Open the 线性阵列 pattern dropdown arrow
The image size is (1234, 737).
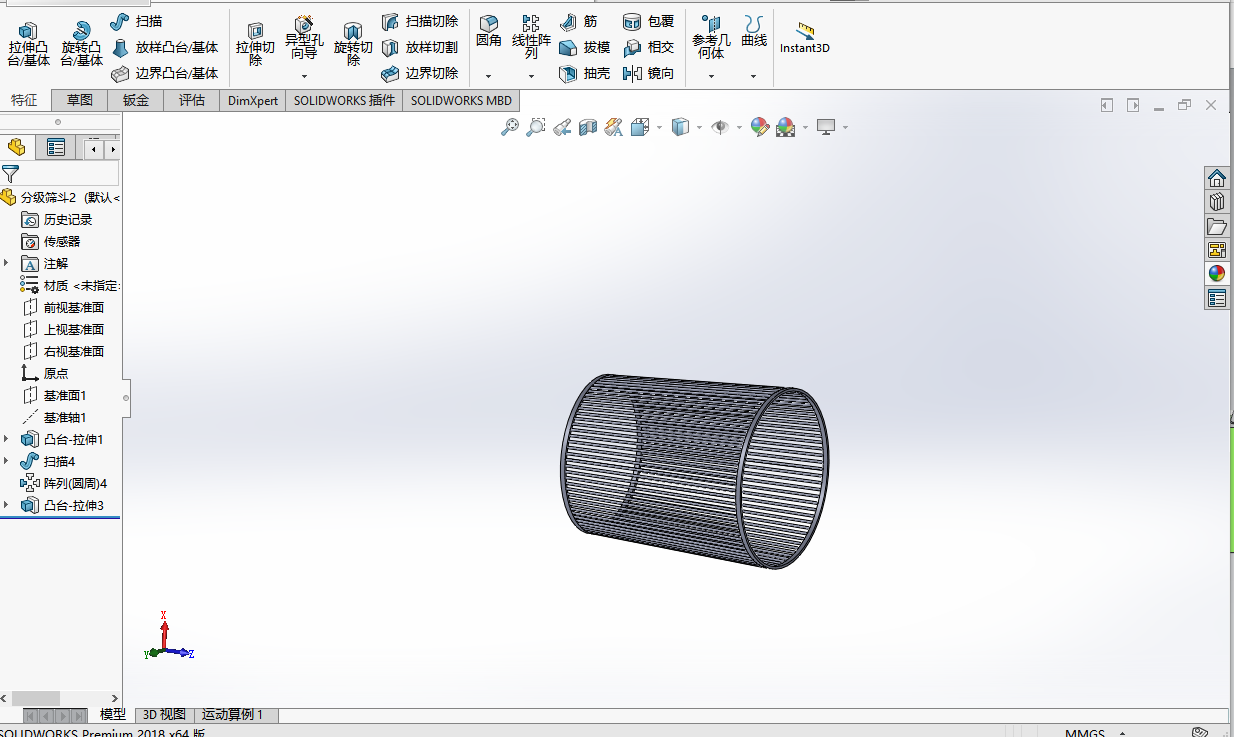click(531, 76)
